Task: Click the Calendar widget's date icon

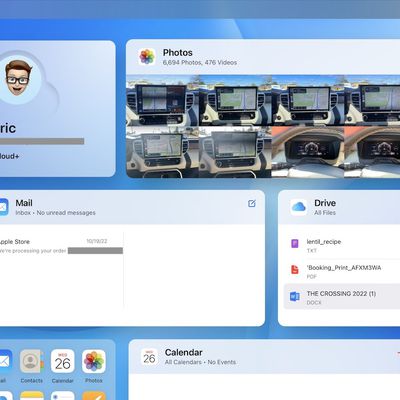Action: pos(149,357)
